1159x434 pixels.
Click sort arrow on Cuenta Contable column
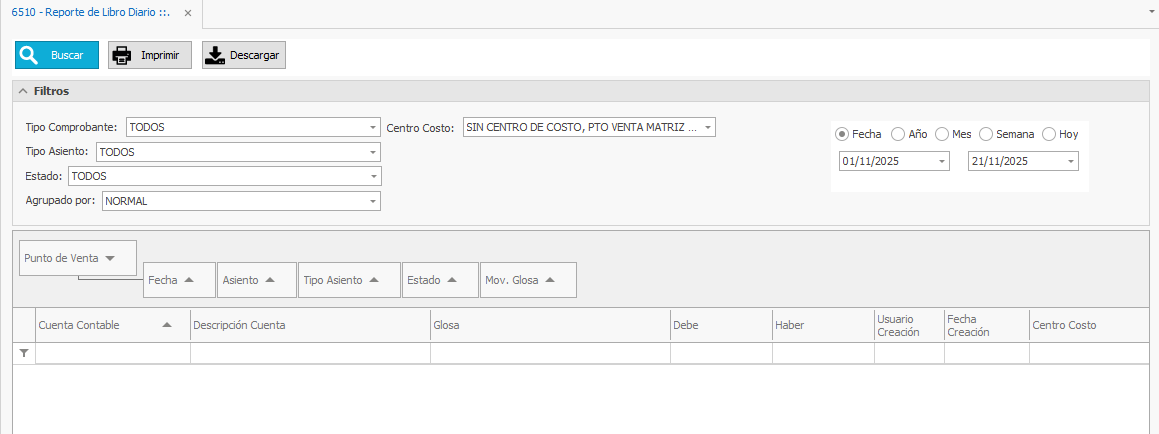click(x=167, y=325)
